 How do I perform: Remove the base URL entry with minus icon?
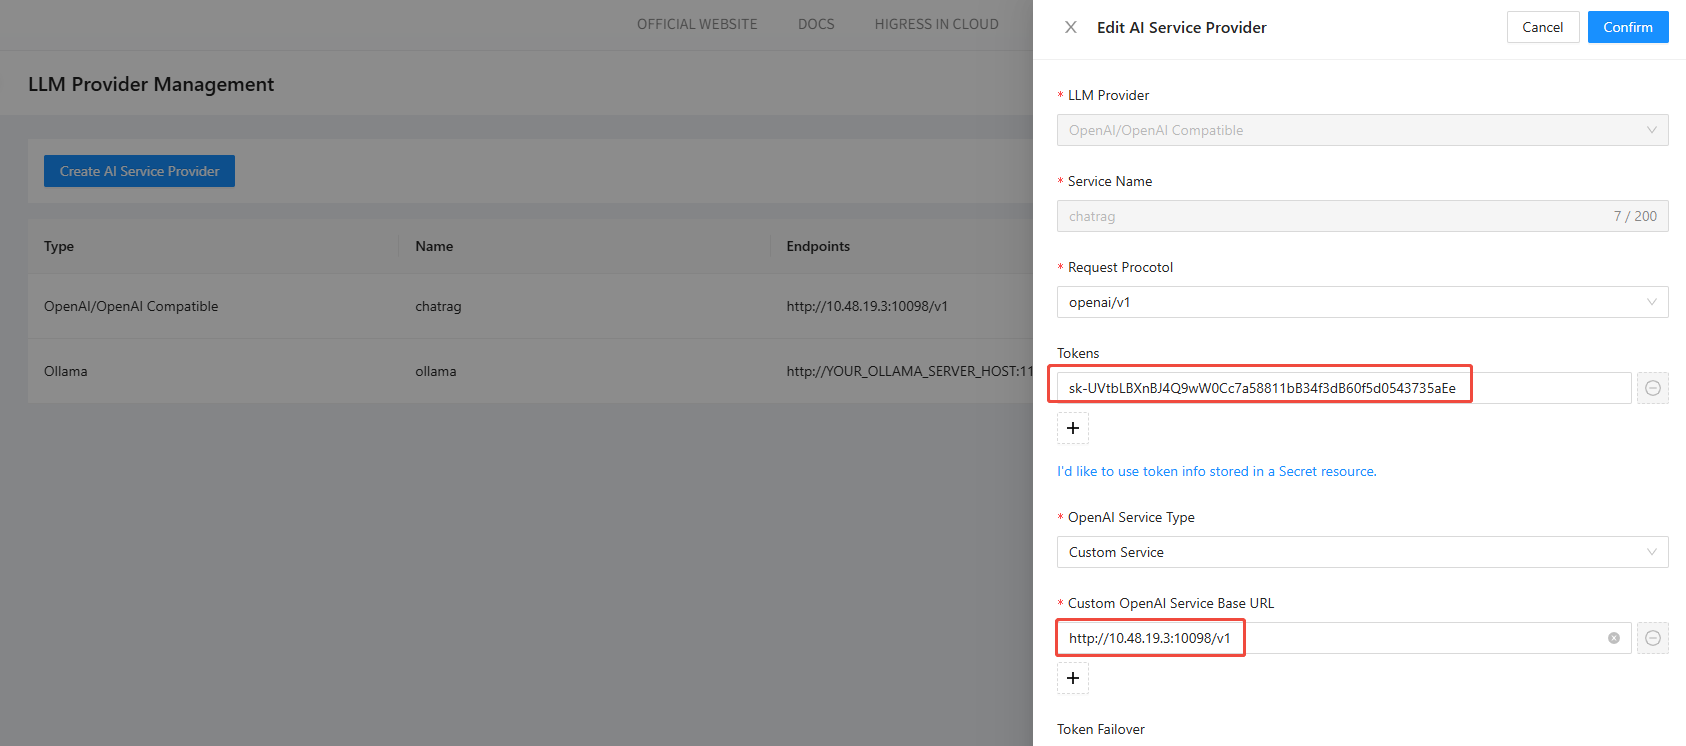coord(1652,638)
